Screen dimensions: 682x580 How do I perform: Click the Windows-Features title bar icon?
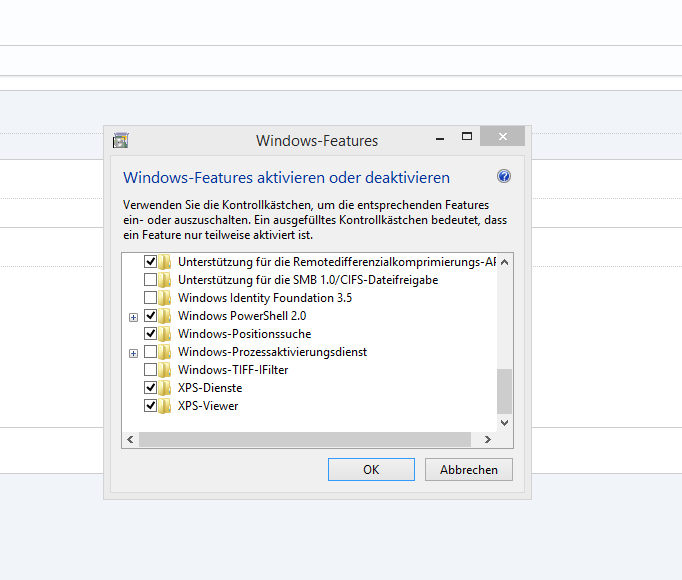pos(120,141)
